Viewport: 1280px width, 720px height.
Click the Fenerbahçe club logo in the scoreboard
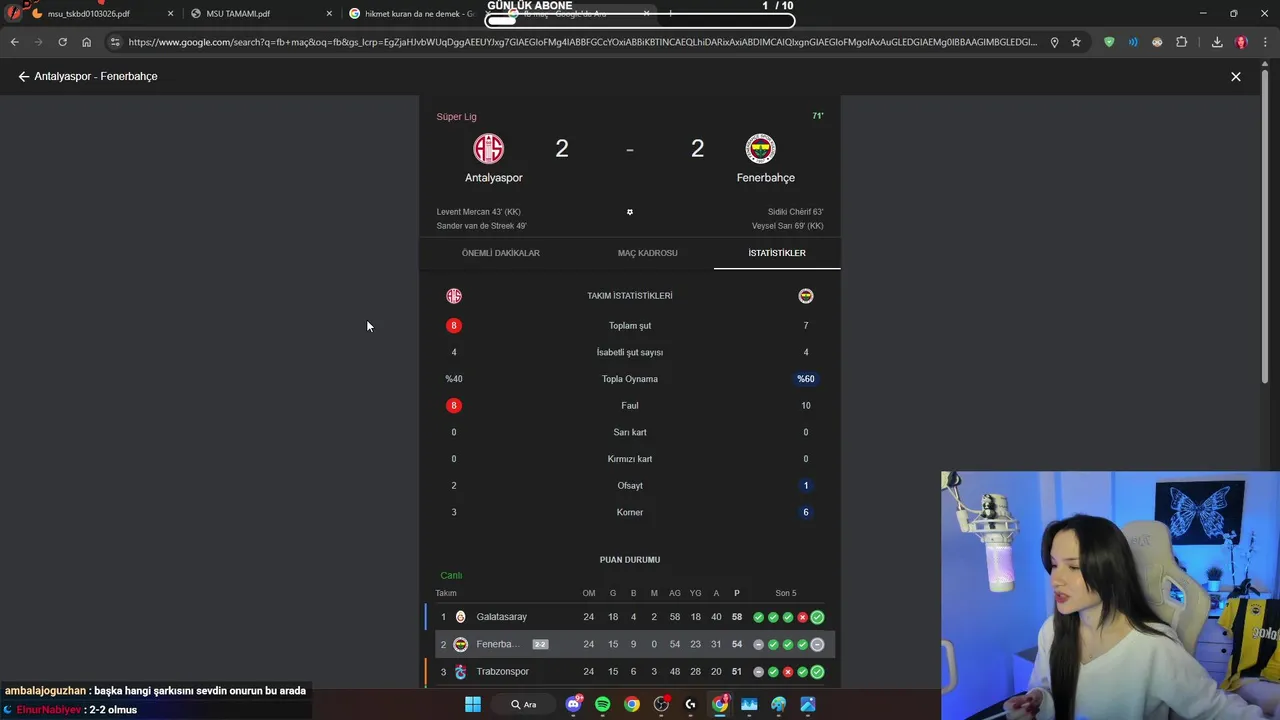(761, 149)
